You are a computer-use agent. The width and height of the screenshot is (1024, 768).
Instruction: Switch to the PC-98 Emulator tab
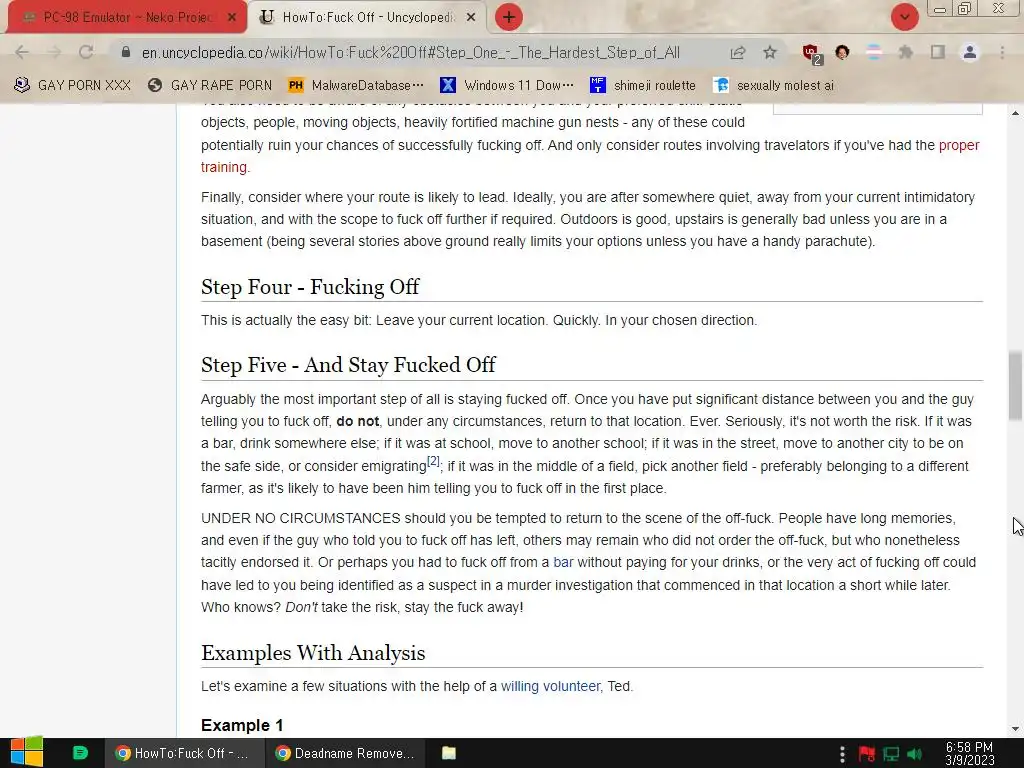127,17
